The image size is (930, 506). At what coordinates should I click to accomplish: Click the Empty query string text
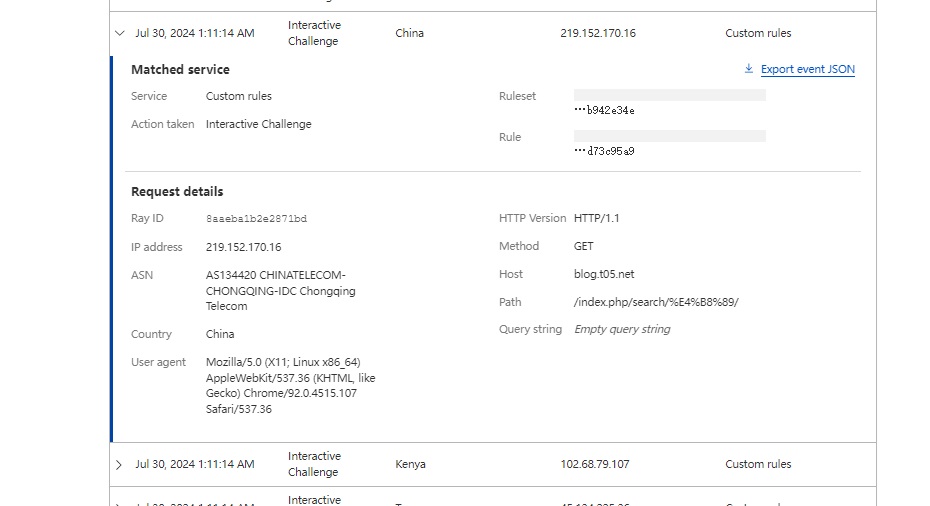(x=622, y=329)
